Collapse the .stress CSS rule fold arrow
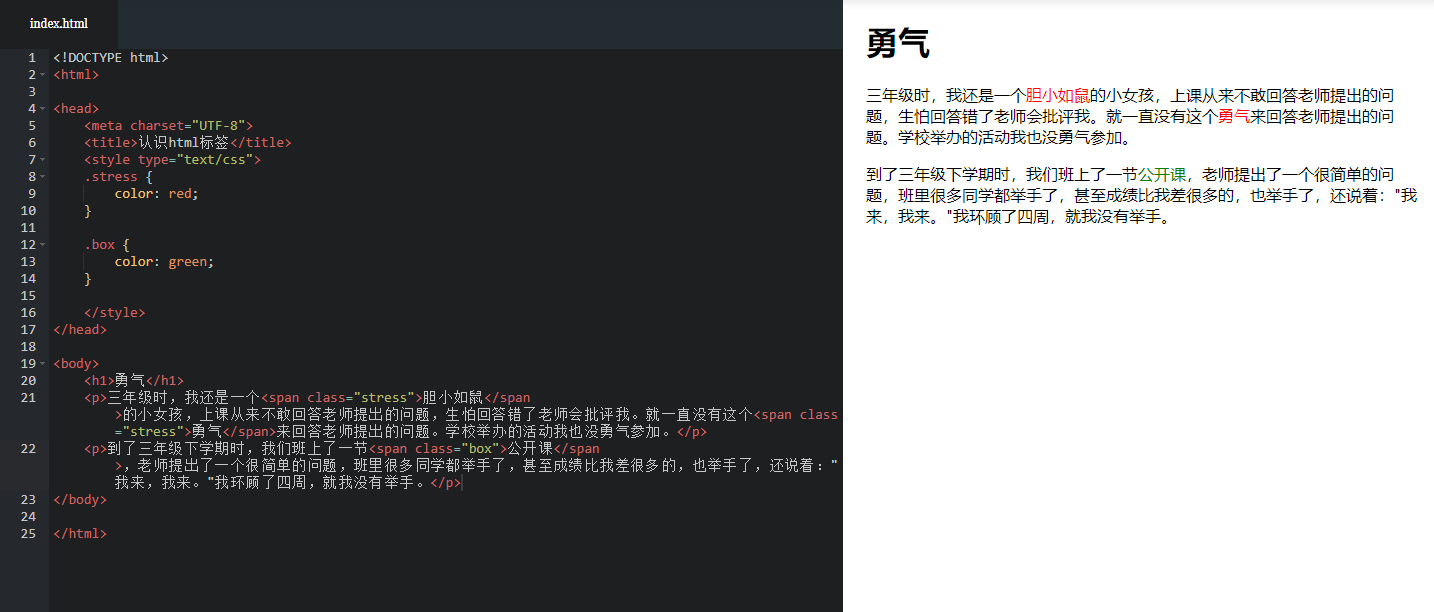Image resolution: width=1434 pixels, height=612 pixels. 44,176
